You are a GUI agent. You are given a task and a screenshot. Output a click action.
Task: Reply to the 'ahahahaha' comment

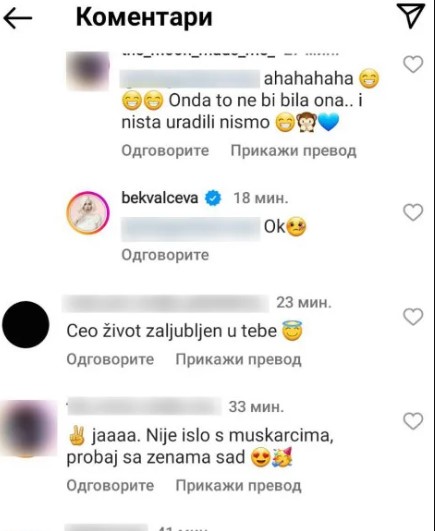(165, 150)
